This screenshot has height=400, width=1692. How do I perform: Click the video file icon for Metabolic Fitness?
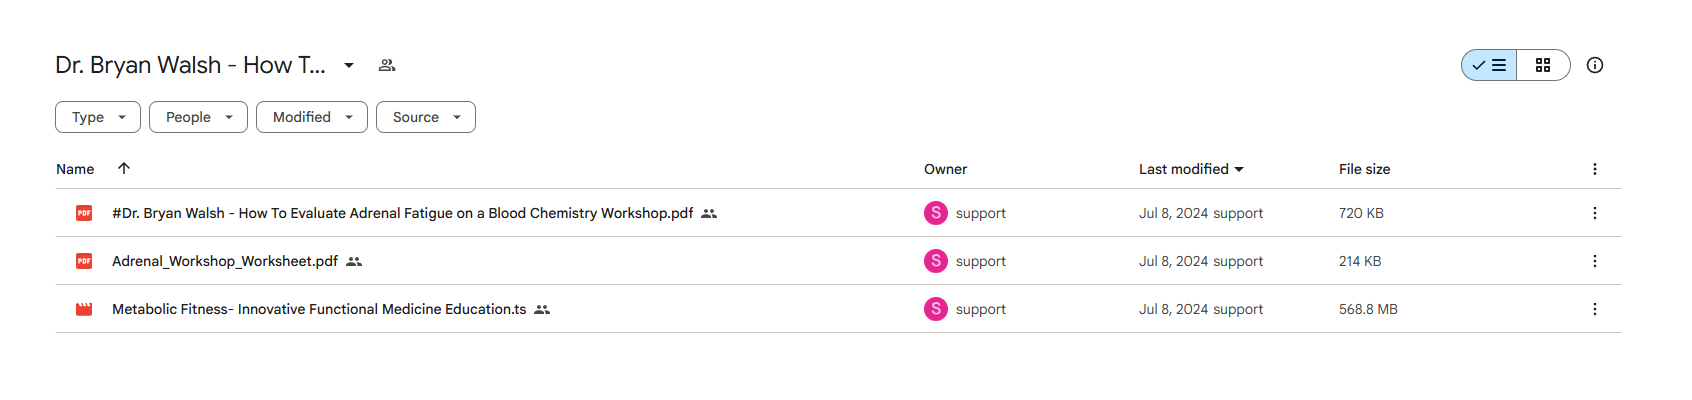84,309
